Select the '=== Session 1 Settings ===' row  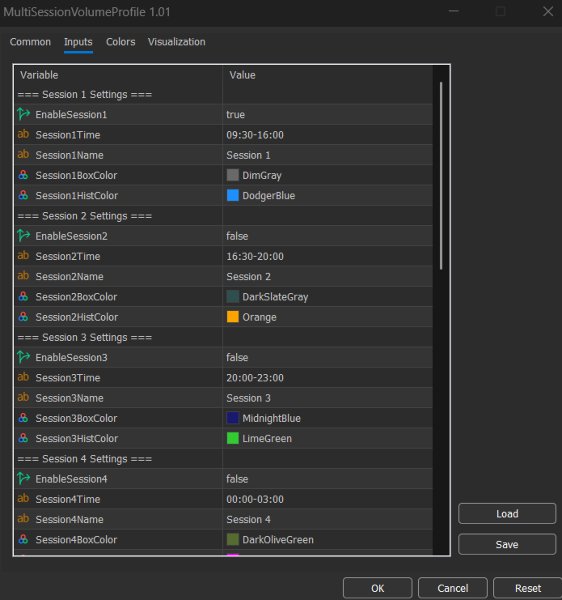coord(223,95)
